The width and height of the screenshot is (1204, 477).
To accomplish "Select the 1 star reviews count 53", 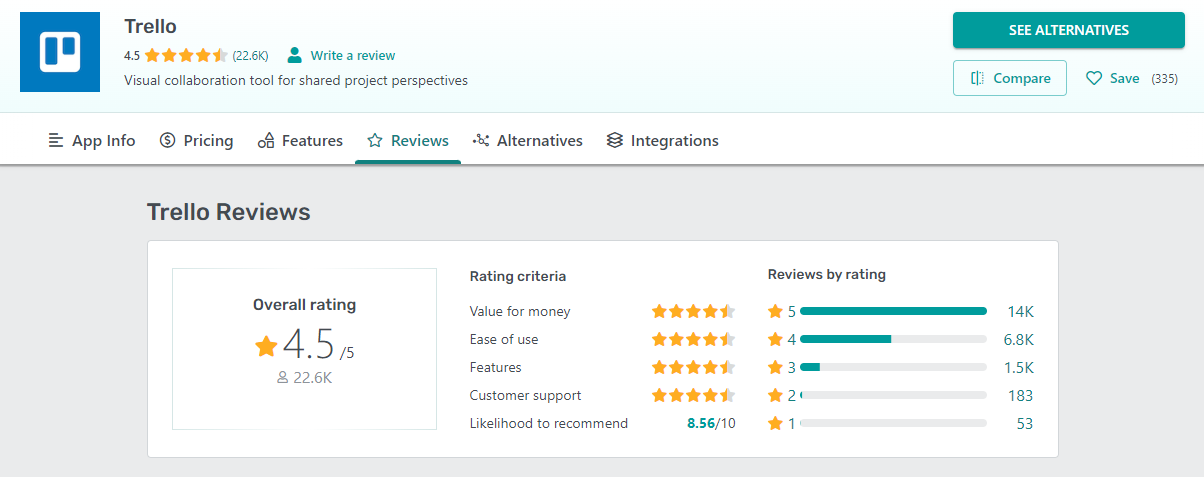I will tap(1024, 423).
